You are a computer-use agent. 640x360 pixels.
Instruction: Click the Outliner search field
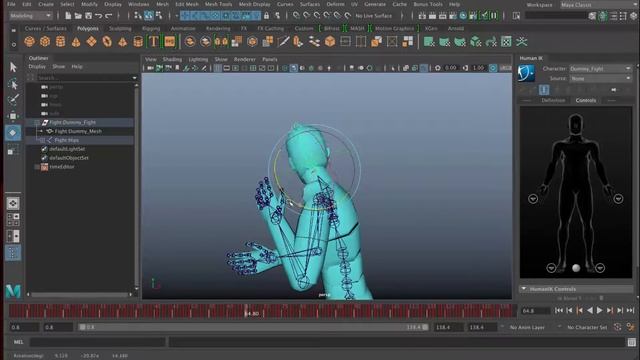pyautogui.click(x=84, y=78)
